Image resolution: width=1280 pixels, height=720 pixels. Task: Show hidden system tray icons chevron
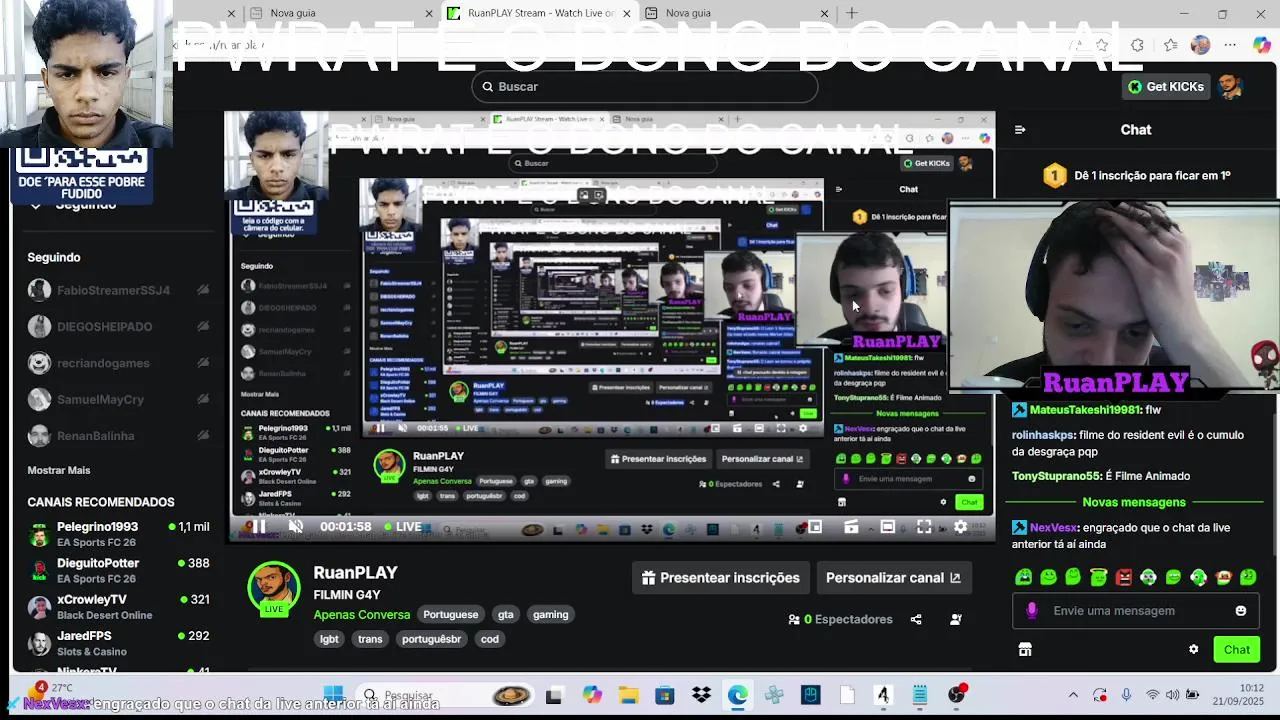pos(1073,695)
